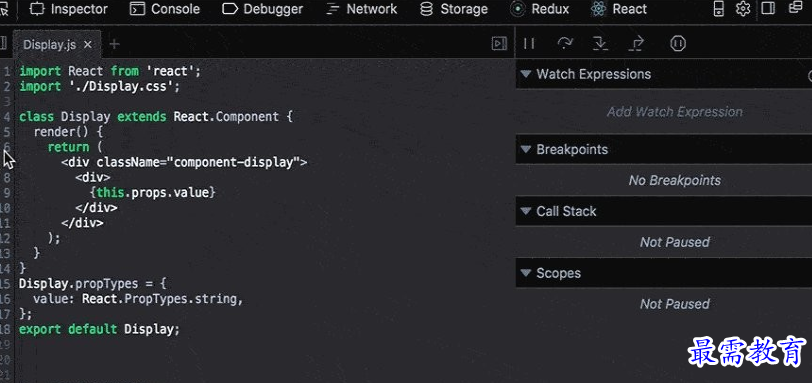Click the pause execution icon

click(529, 43)
